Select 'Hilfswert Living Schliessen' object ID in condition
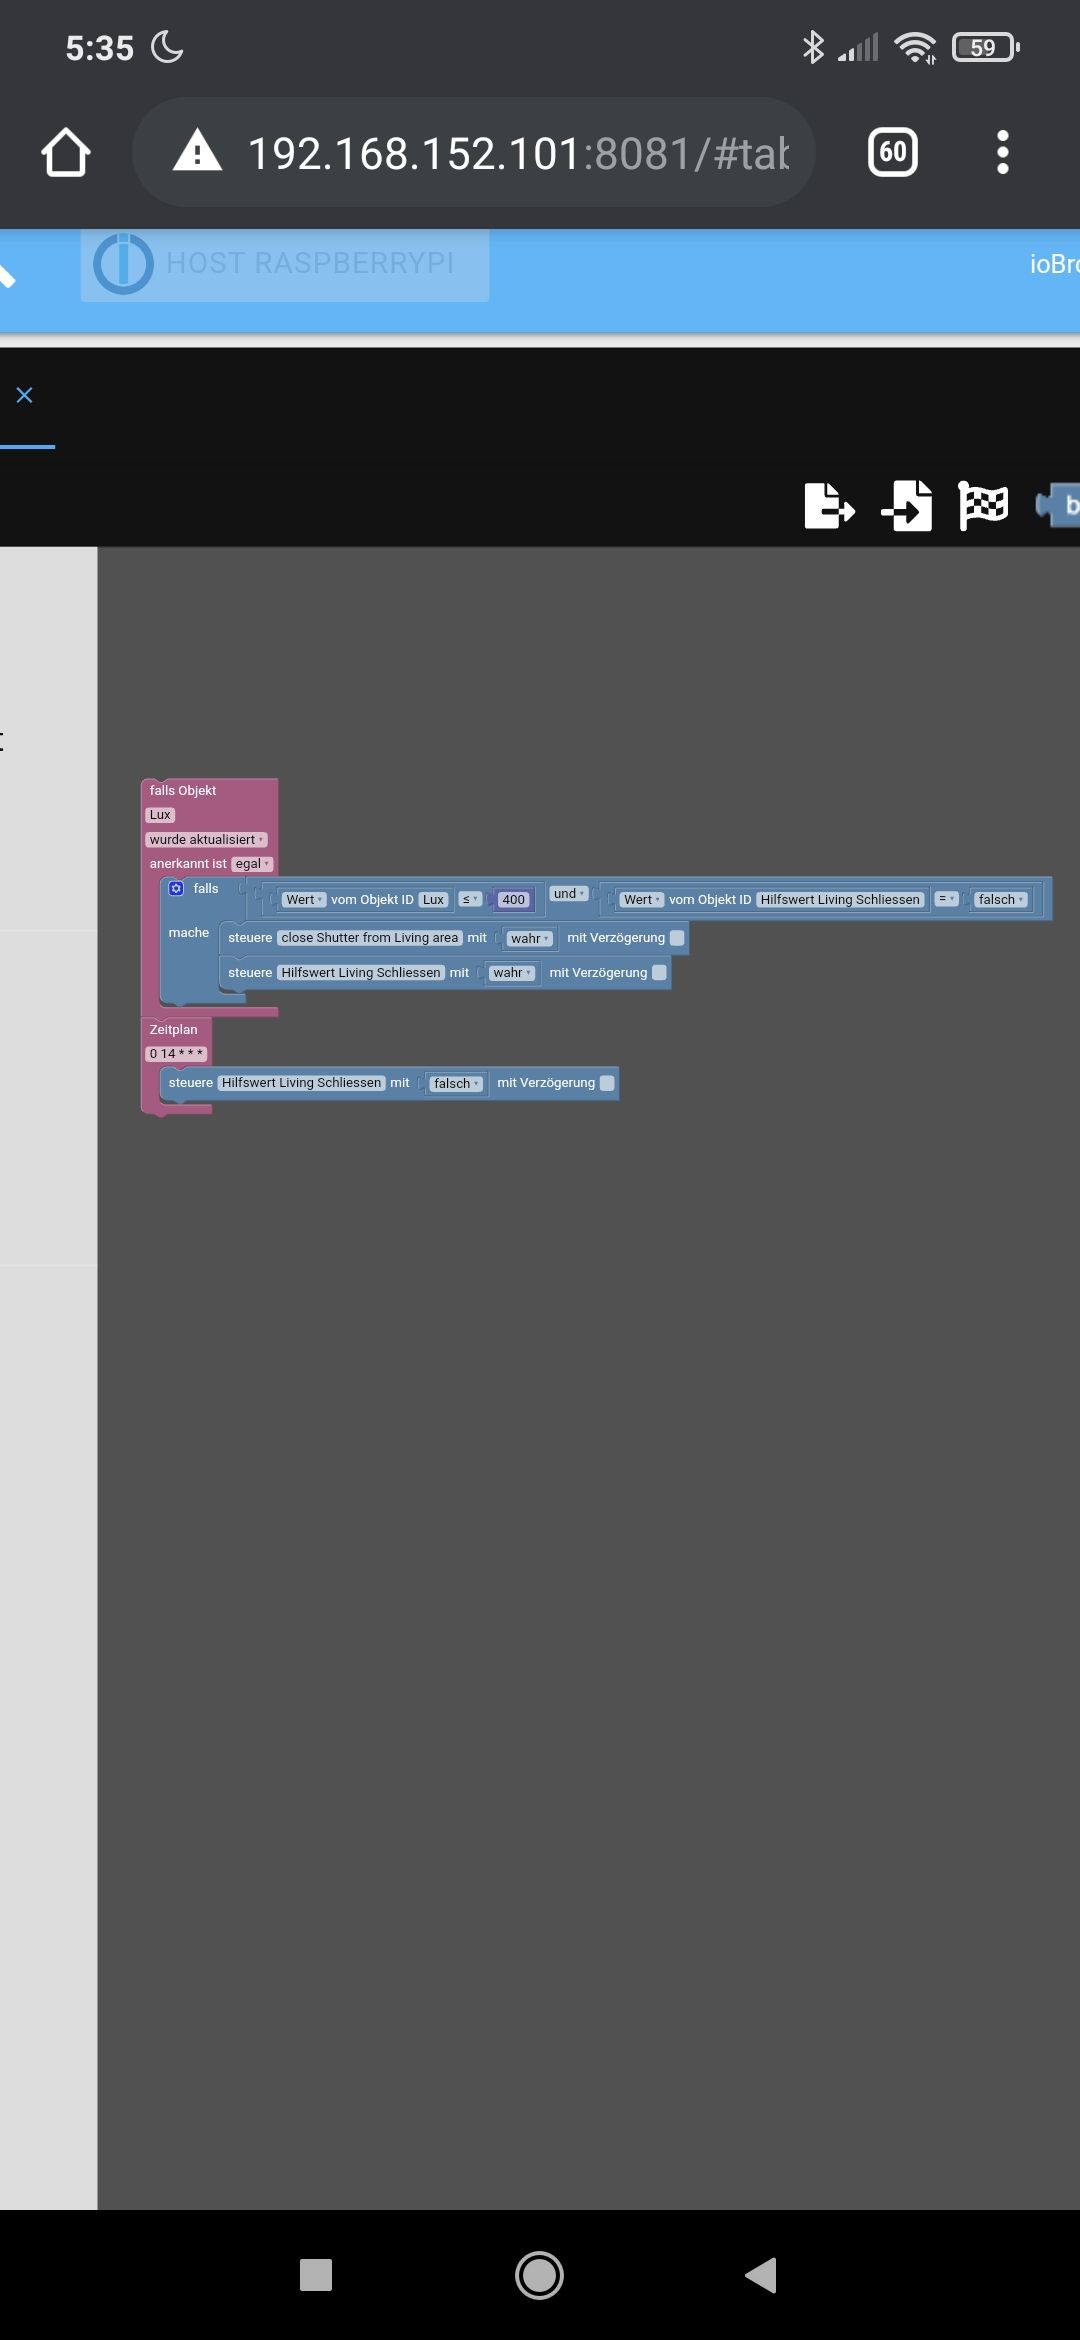 [840, 900]
